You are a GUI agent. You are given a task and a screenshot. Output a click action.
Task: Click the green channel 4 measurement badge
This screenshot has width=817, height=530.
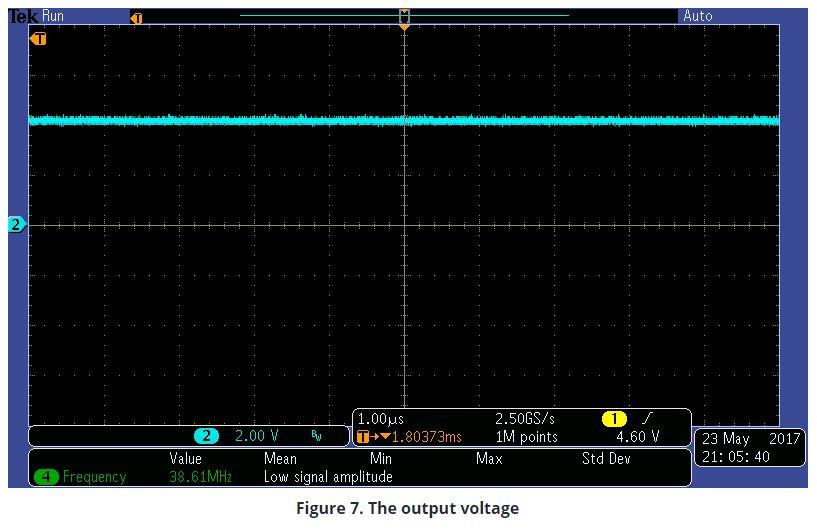46,476
